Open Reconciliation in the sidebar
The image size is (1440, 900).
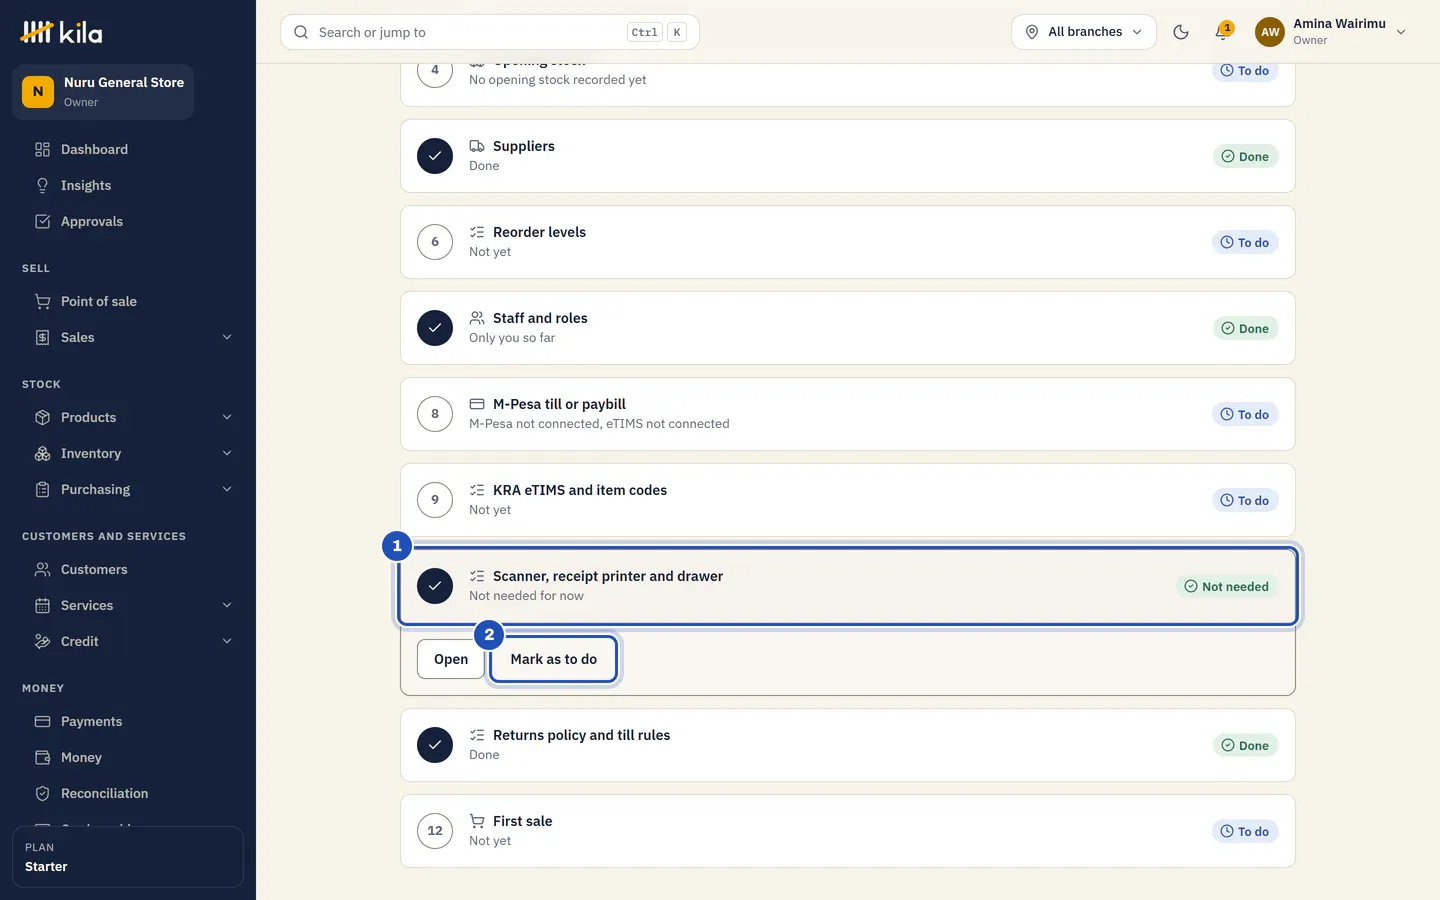click(x=128, y=794)
